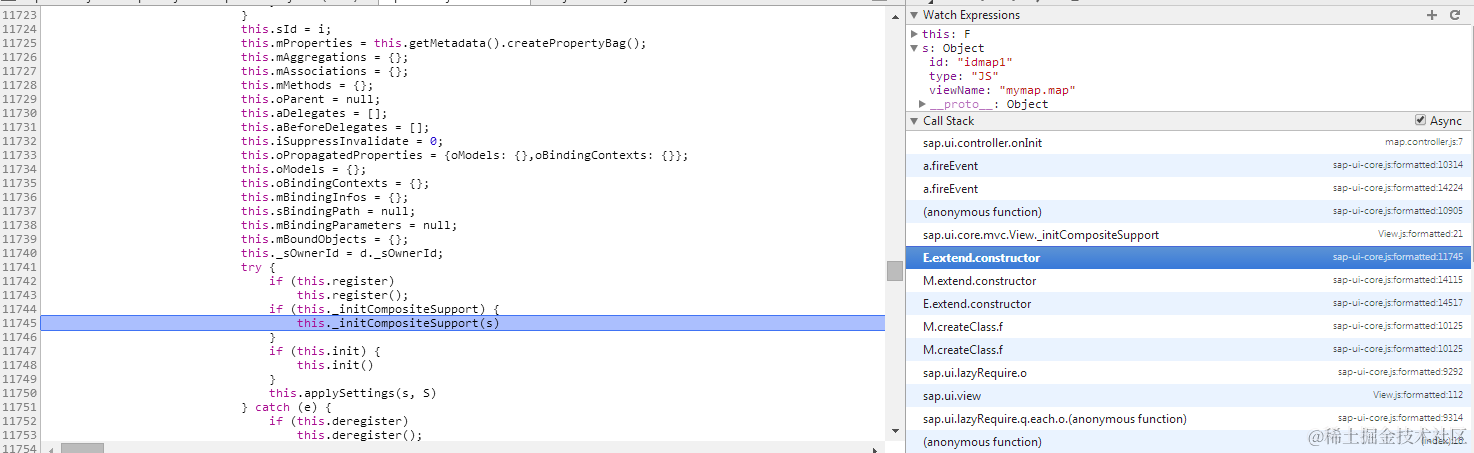This screenshot has width=1474, height=453.
Task: Expand the 'this: F' watch entry
Action: [x=914, y=34]
